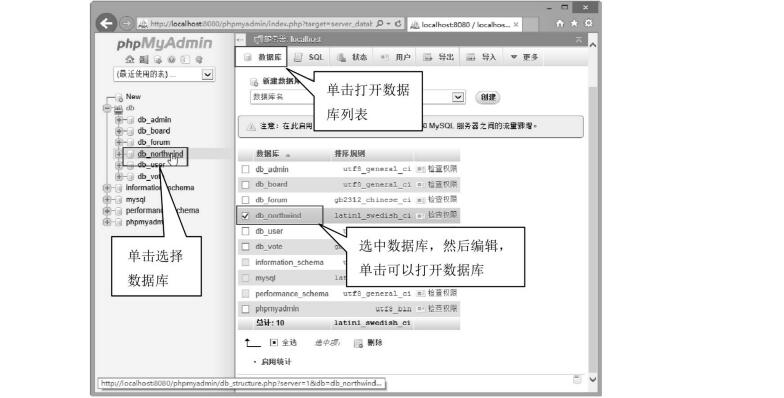Tick the db_board checkbox in the table
The height and width of the screenshot is (398, 784).
246,185
